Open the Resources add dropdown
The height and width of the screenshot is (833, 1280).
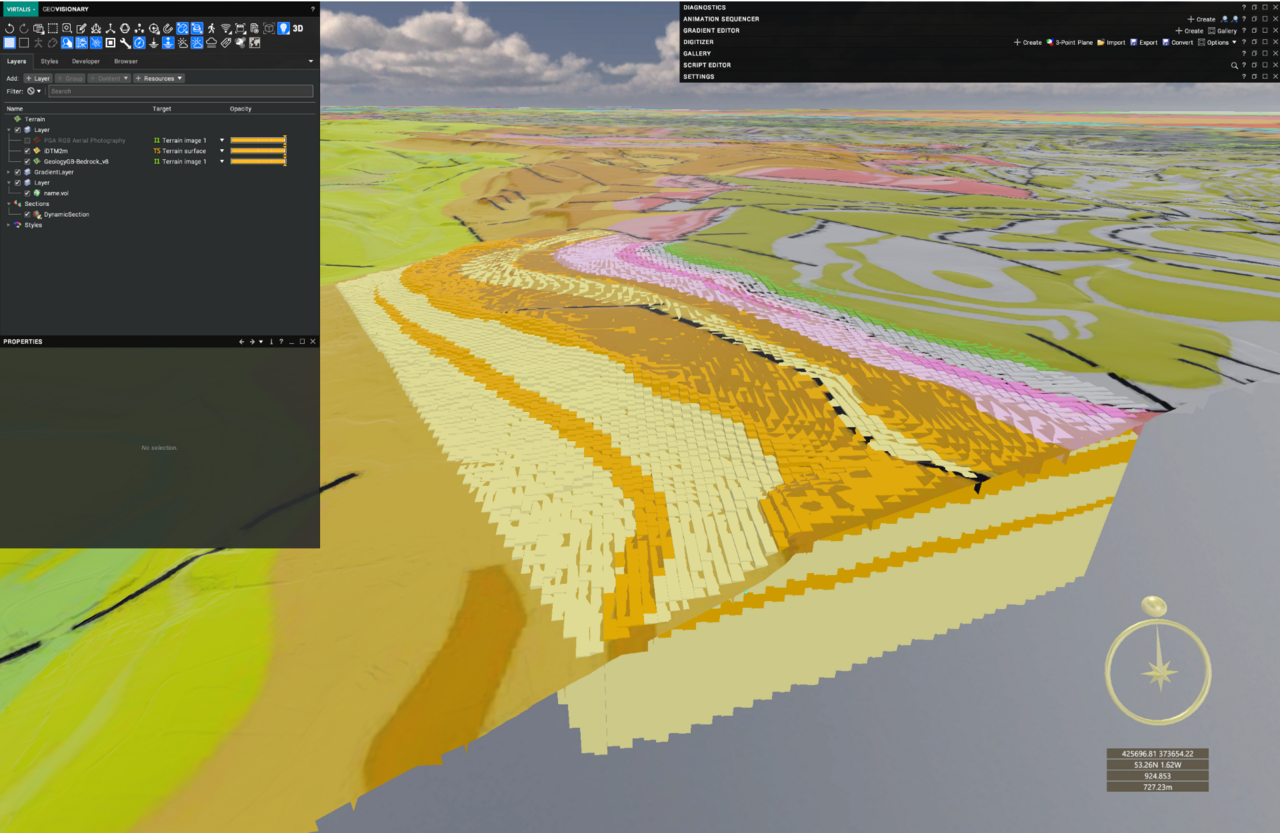pos(159,78)
